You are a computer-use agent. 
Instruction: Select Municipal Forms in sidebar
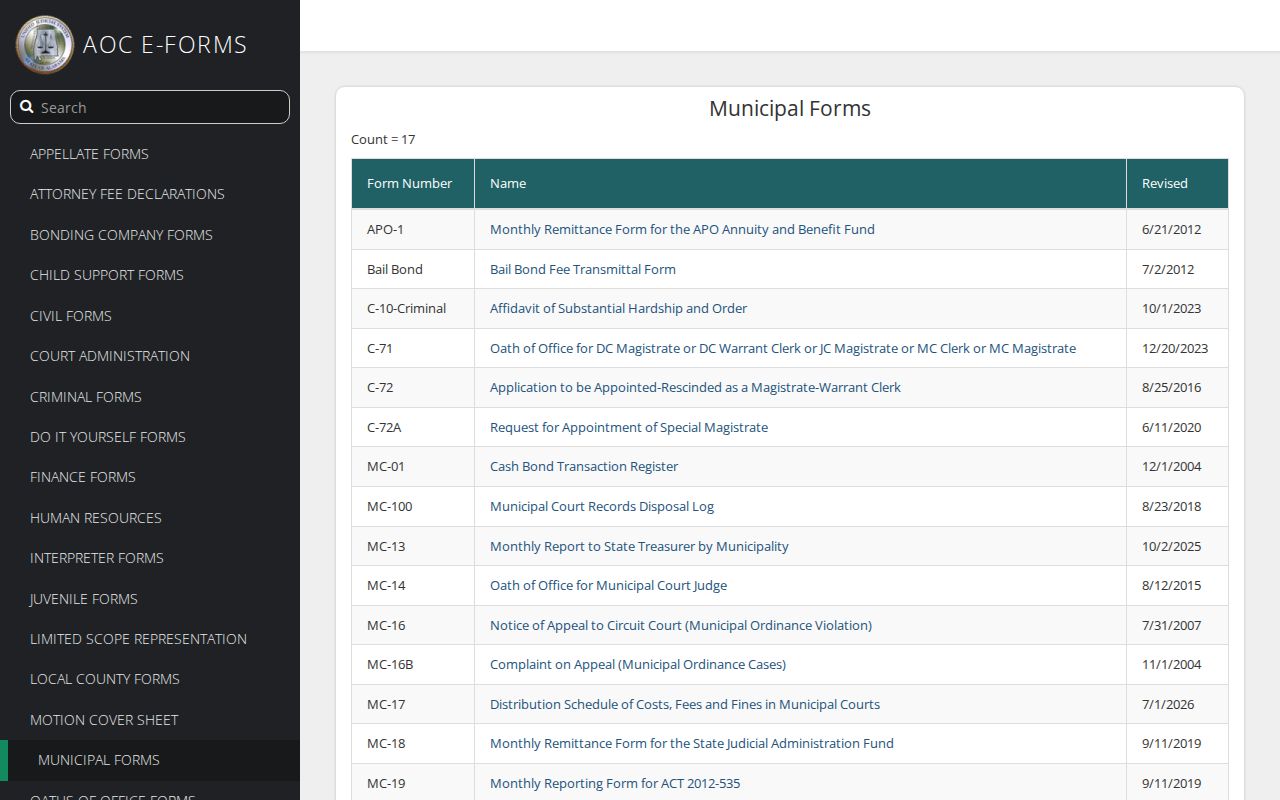99,760
